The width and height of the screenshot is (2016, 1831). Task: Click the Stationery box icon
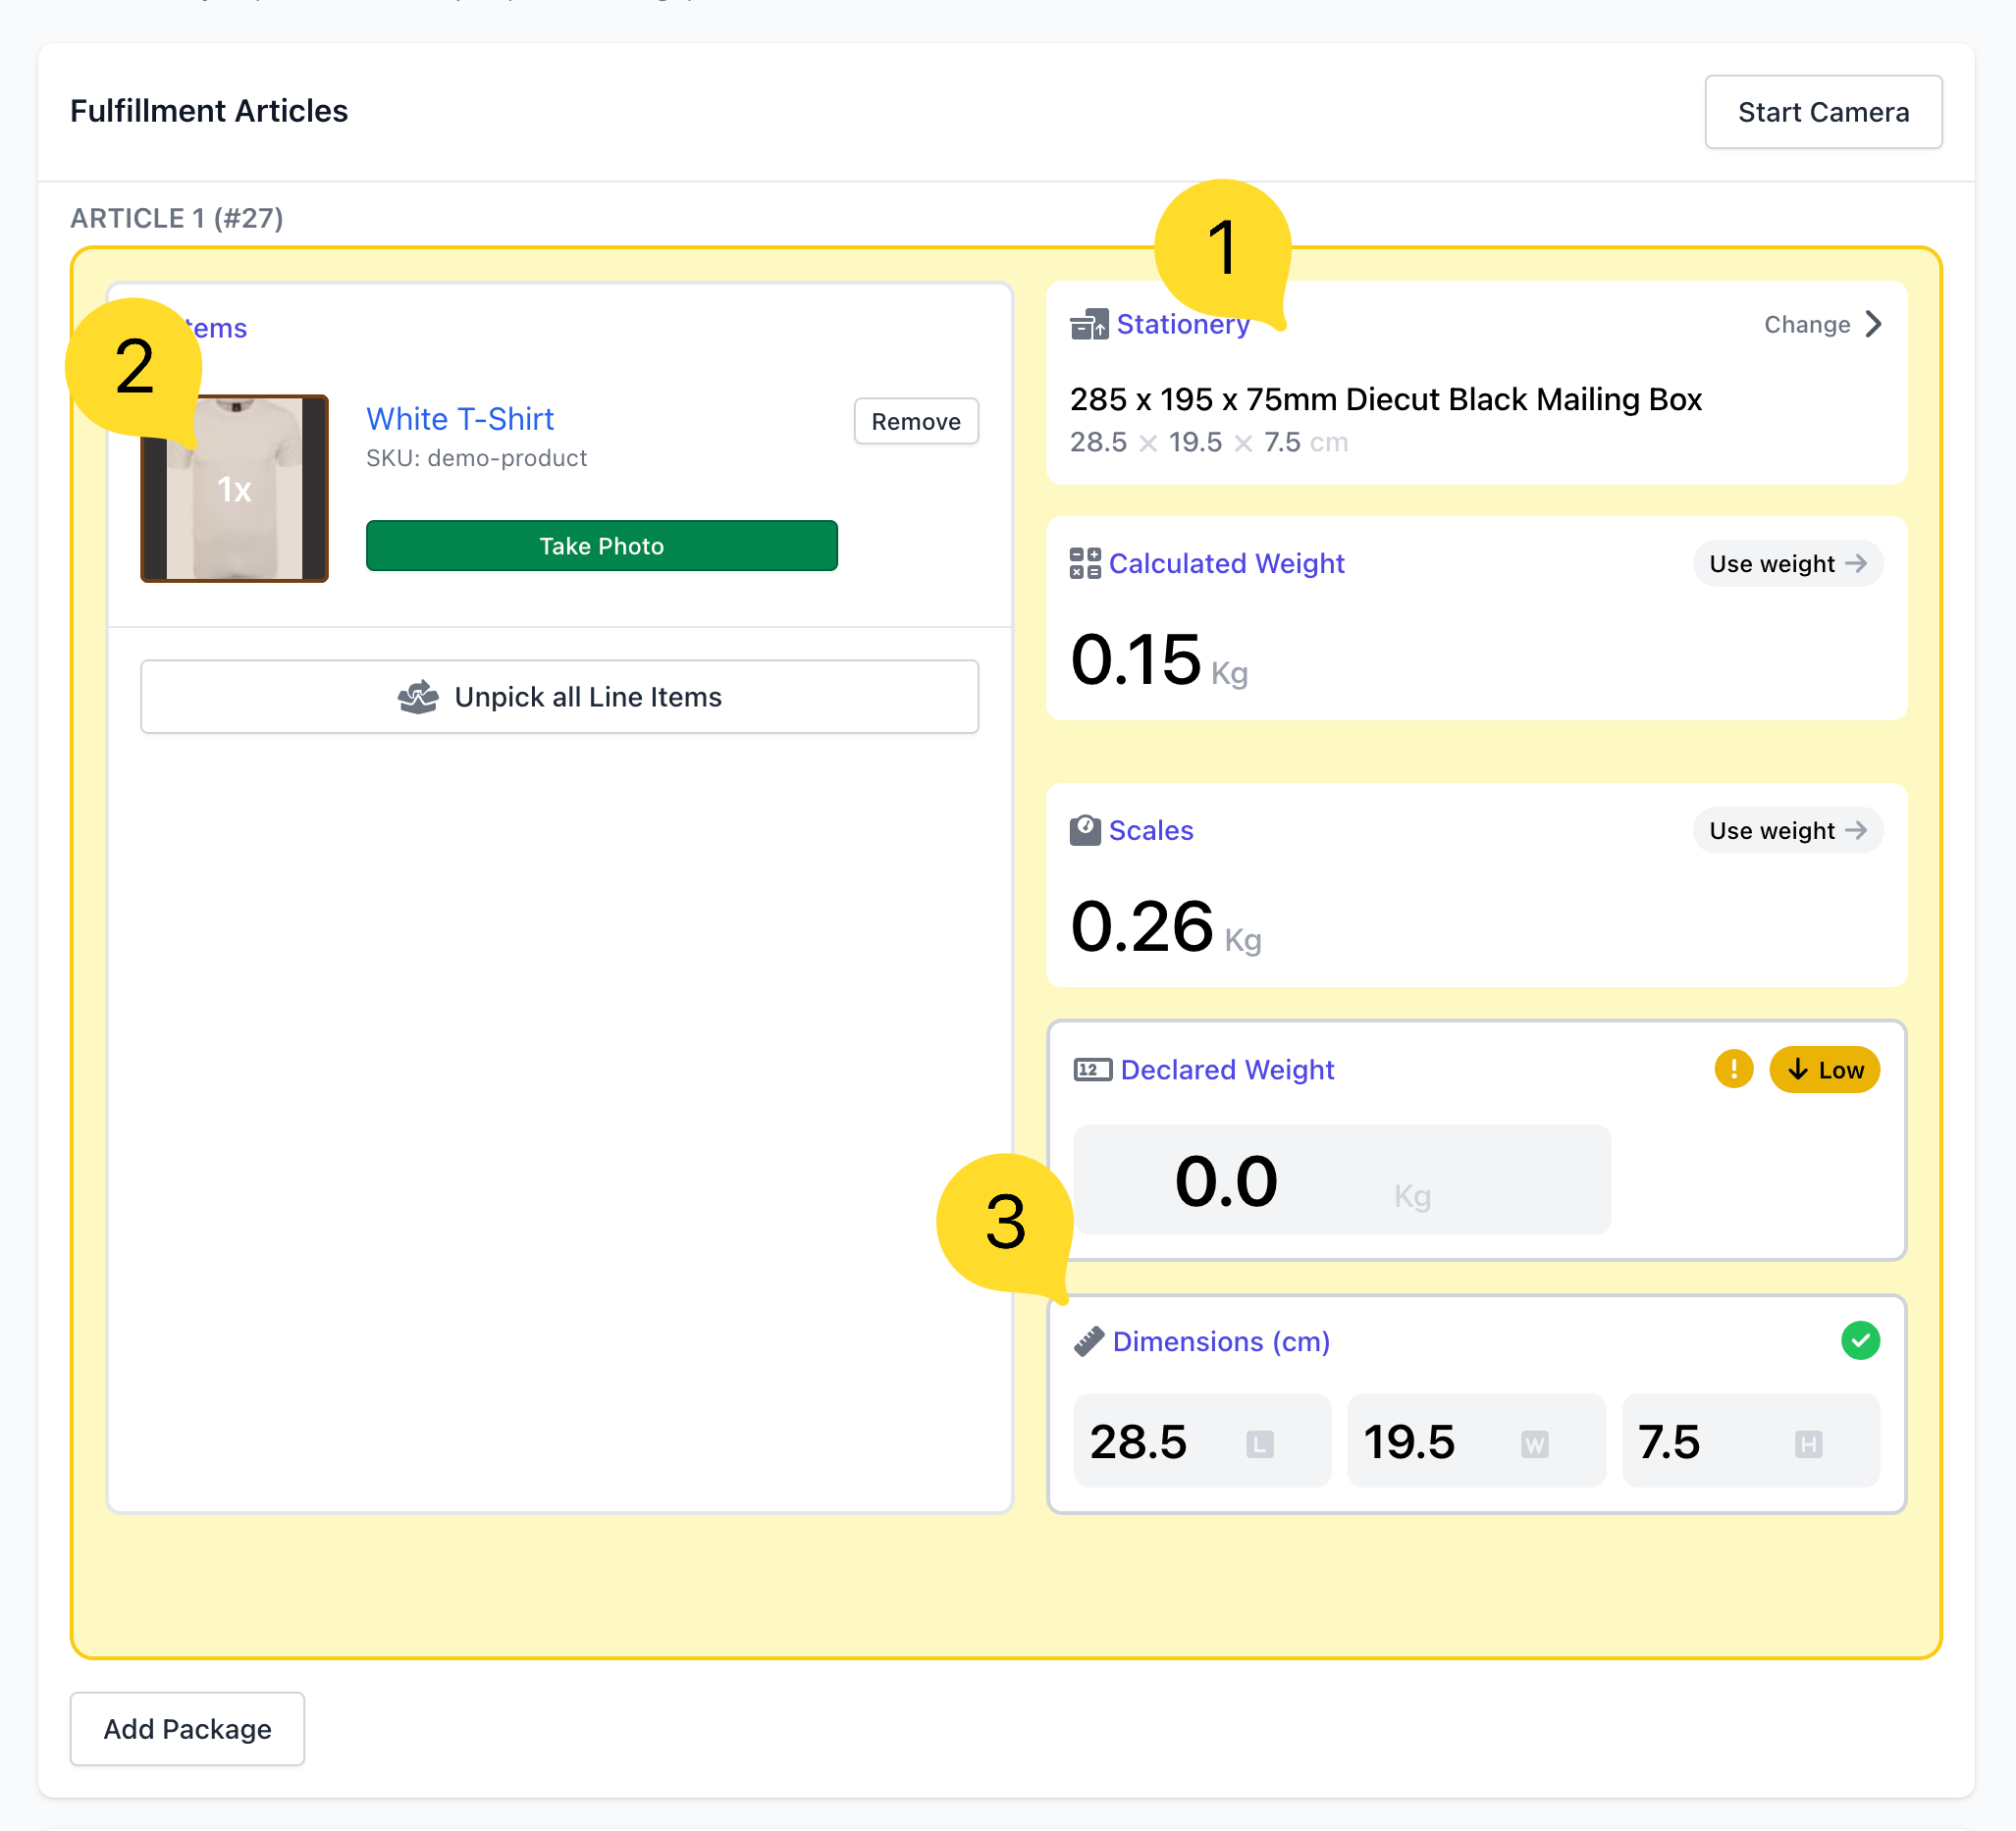pyautogui.click(x=1088, y=325)
